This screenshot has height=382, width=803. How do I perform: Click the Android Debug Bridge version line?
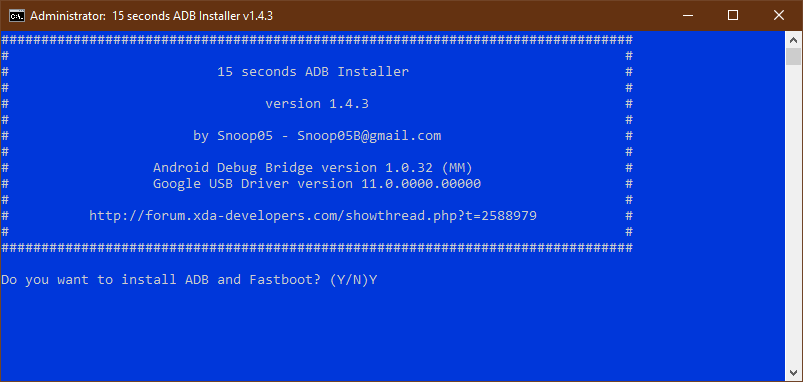coord(313,167)
